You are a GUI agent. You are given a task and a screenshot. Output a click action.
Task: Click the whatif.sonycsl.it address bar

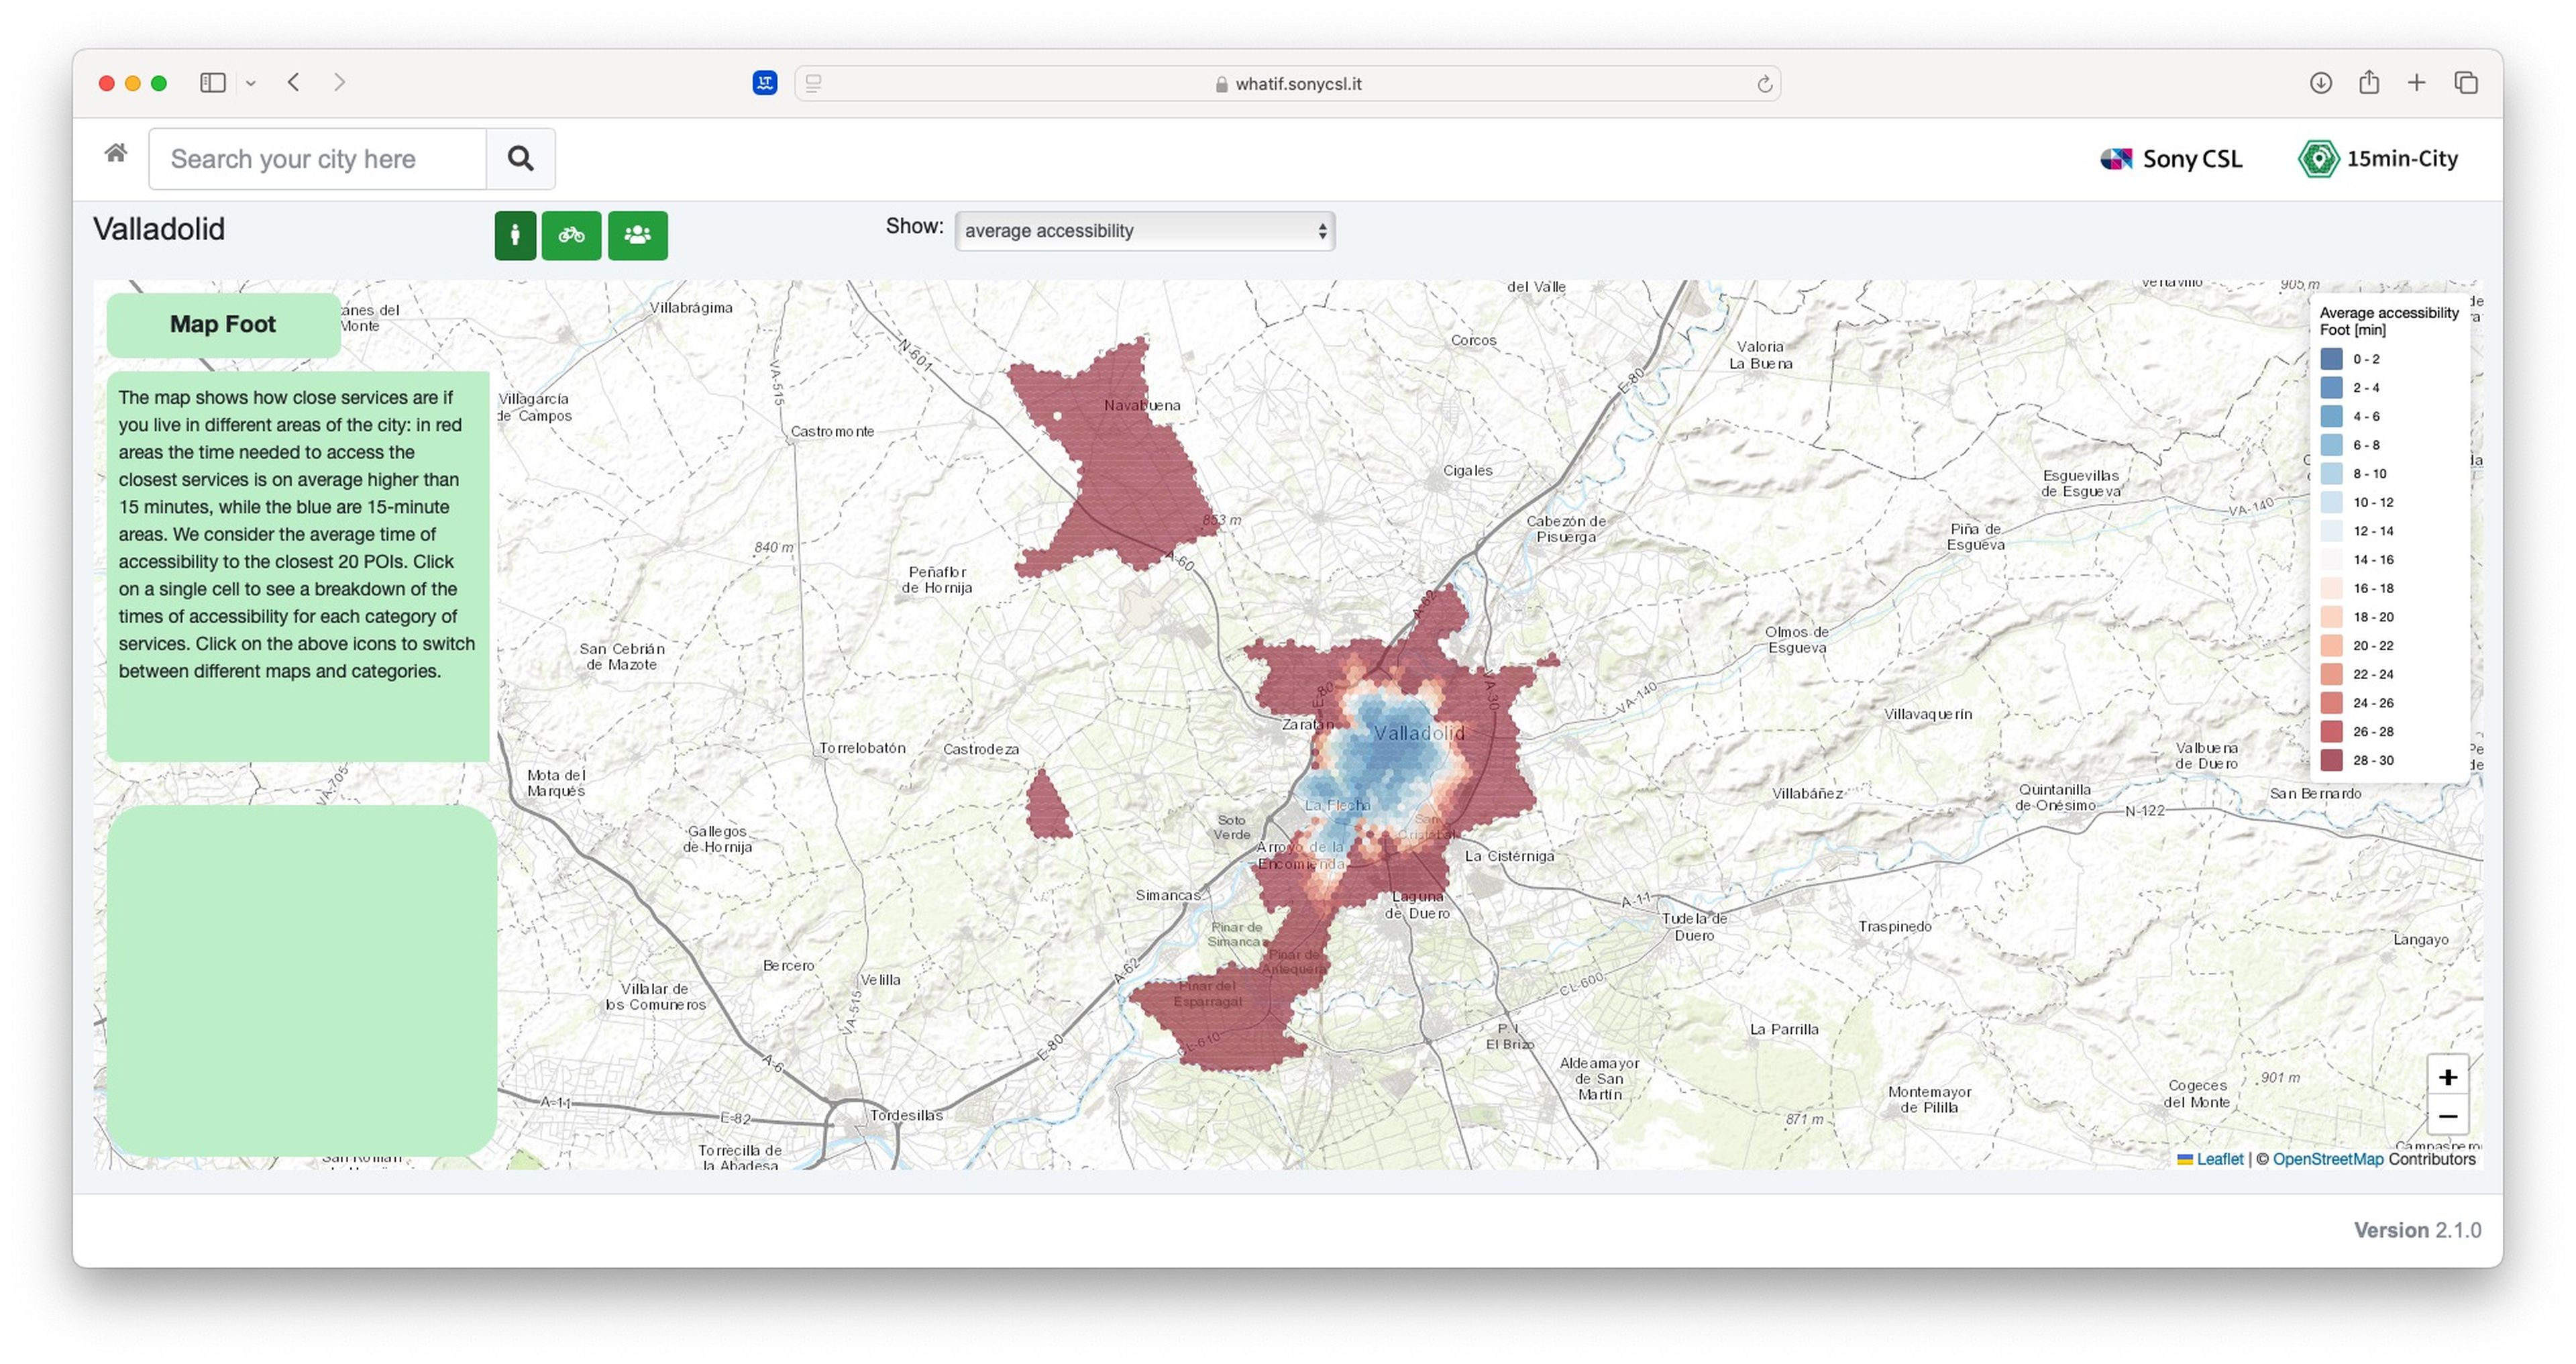(x=1287, y=84)
